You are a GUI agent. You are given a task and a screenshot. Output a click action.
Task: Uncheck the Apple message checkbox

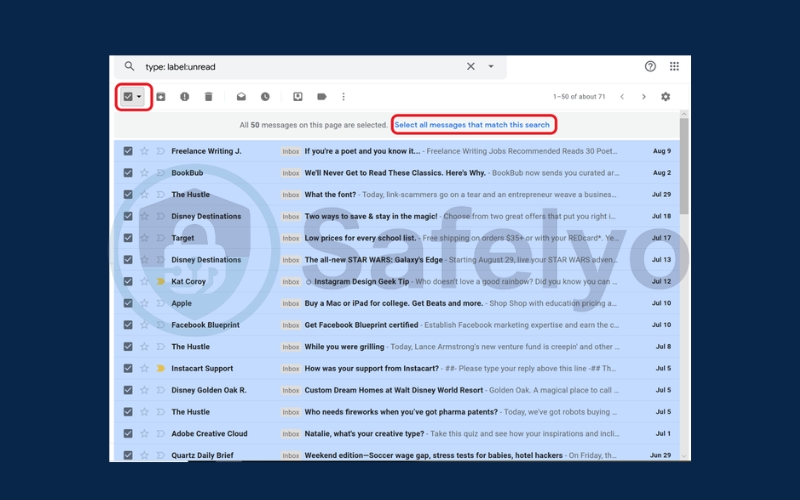[x=128, y=303]
